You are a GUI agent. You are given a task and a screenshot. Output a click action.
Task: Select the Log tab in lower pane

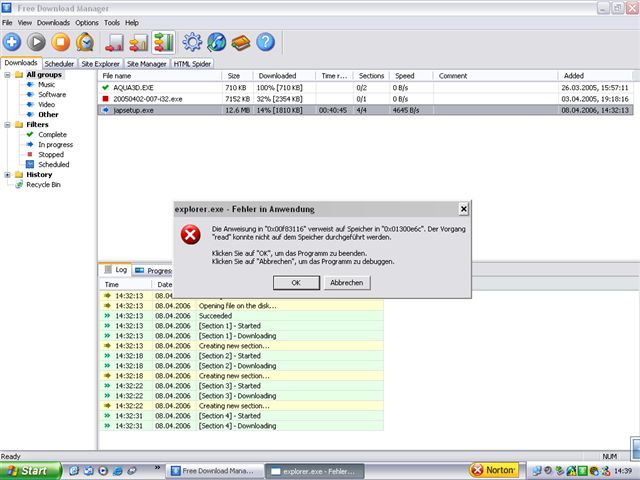click(x=116, y=270)
